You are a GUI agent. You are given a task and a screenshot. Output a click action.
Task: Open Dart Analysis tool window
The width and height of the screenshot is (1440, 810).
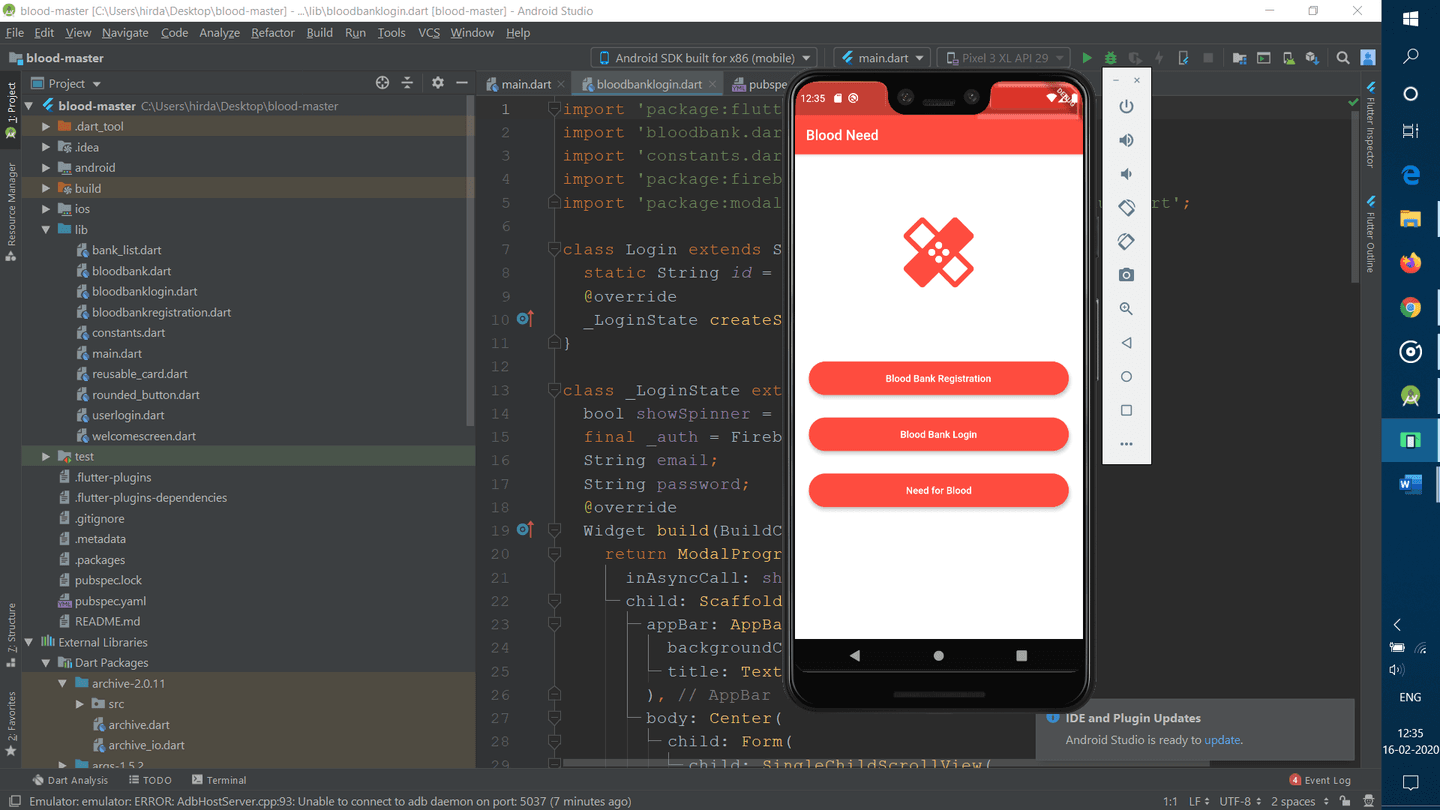pos(69,780)
